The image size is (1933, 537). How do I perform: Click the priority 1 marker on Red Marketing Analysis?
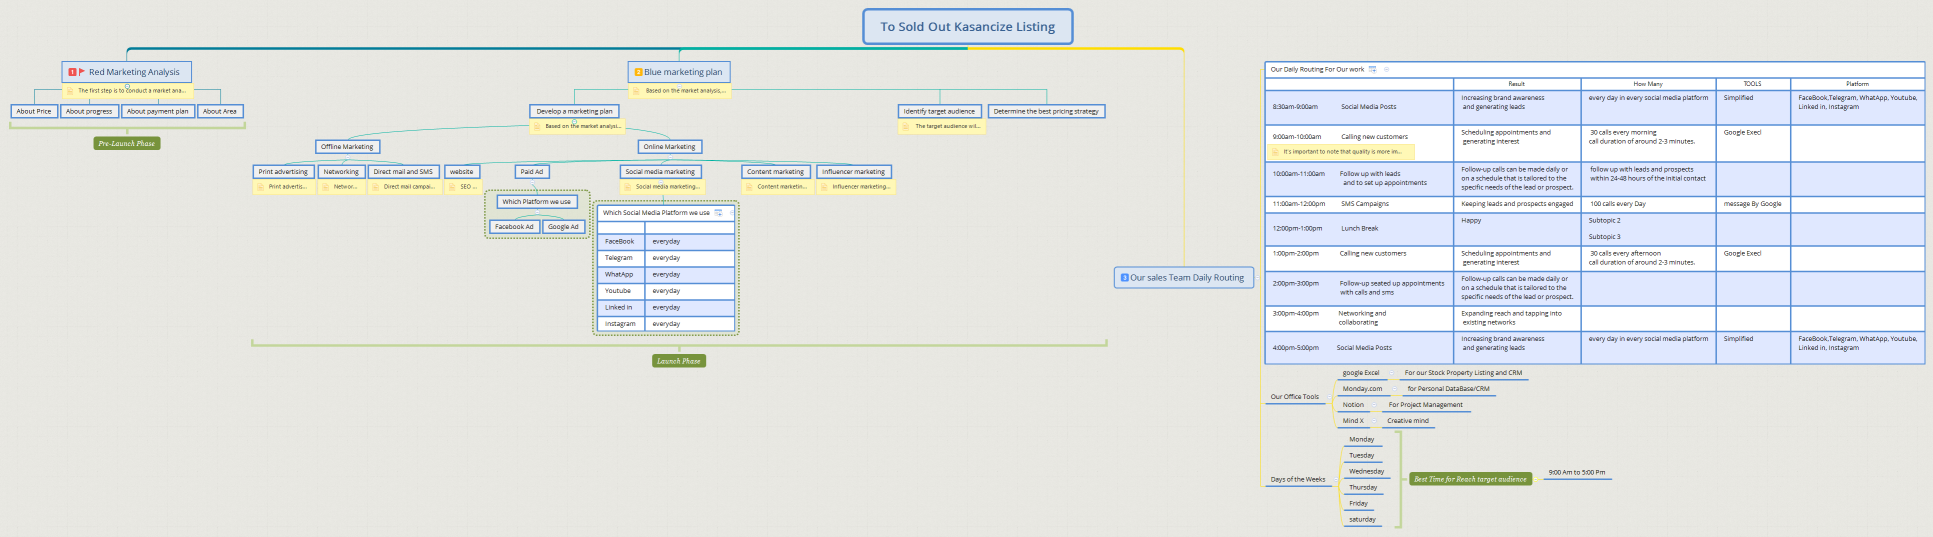[72, 72]
